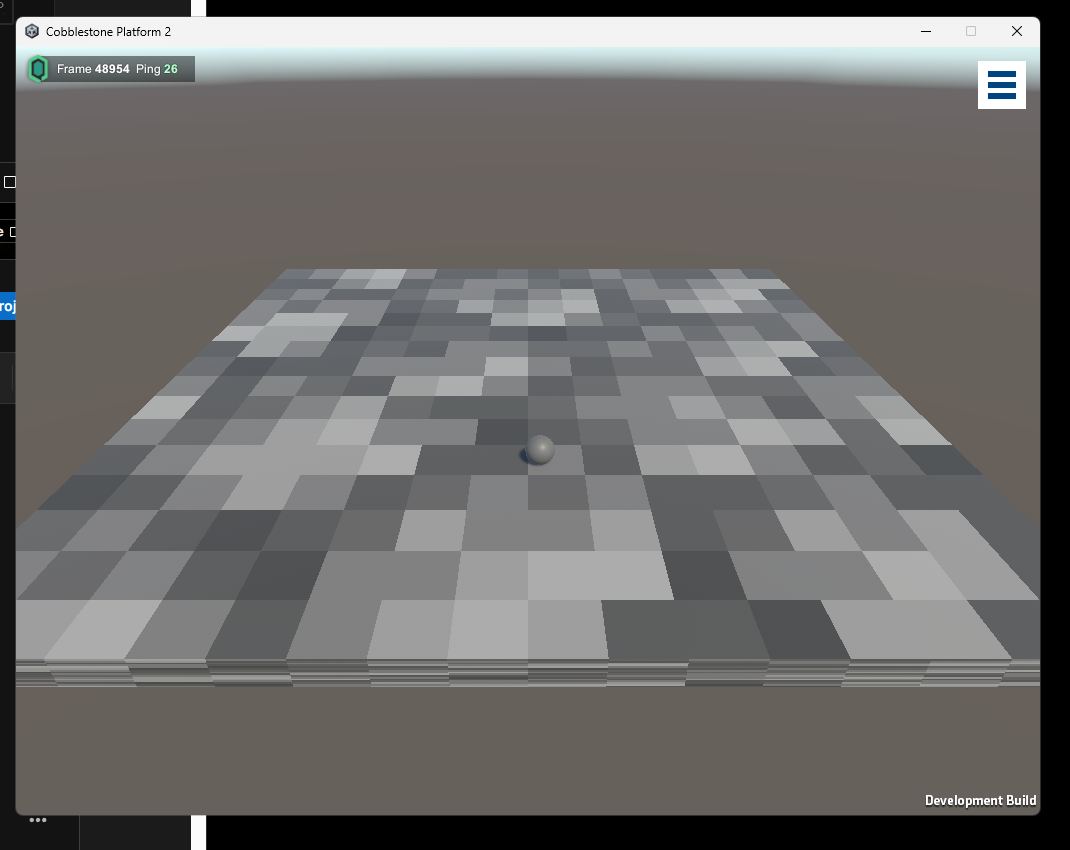Open the three-dots menu at bottom left
Screen dimensions: 1070x850
tap(38, 820)
